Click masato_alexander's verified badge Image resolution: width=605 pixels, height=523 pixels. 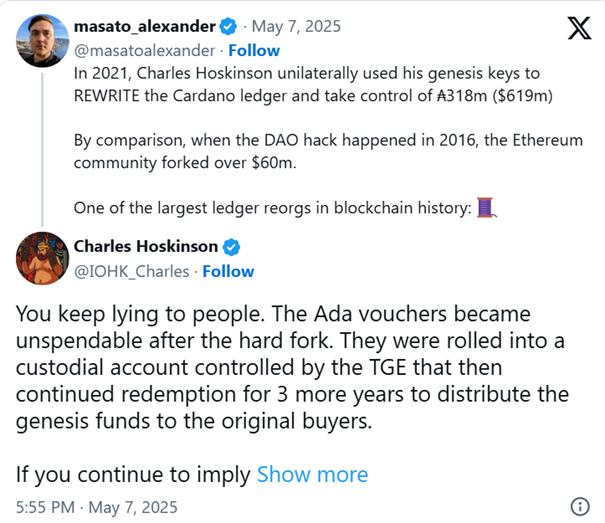[x=228, y=27]
